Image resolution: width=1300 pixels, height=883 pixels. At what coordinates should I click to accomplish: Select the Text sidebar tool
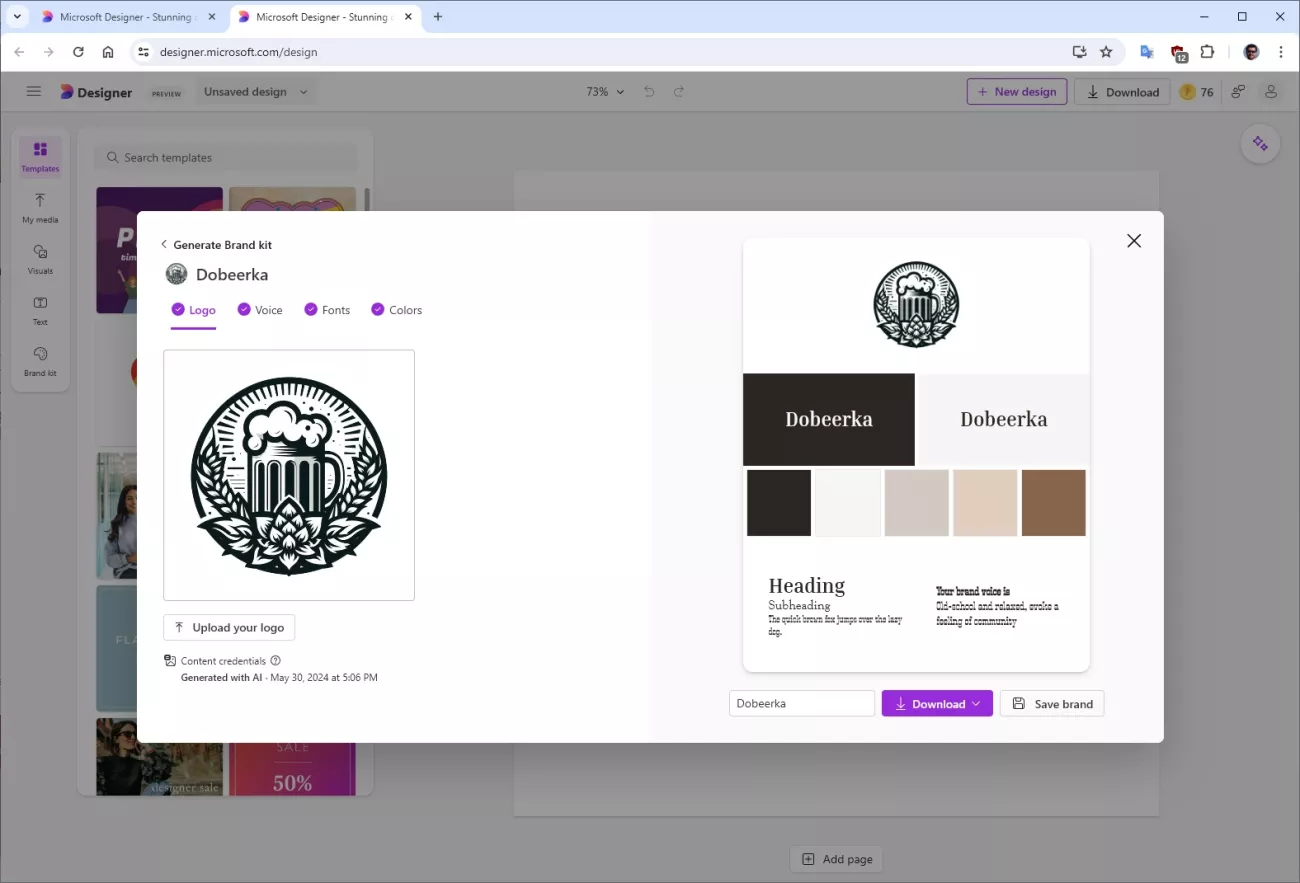coord(40,310)
